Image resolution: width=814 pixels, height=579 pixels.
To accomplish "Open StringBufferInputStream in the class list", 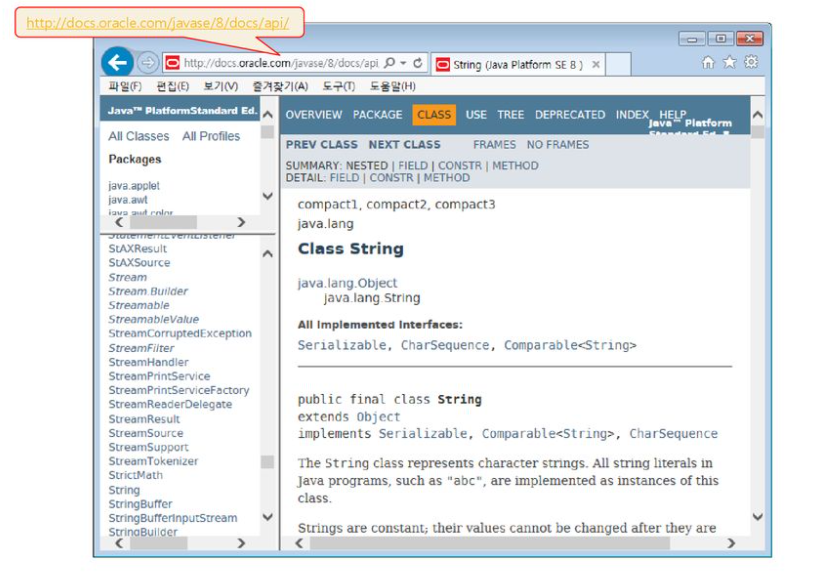I will (173, 518).
